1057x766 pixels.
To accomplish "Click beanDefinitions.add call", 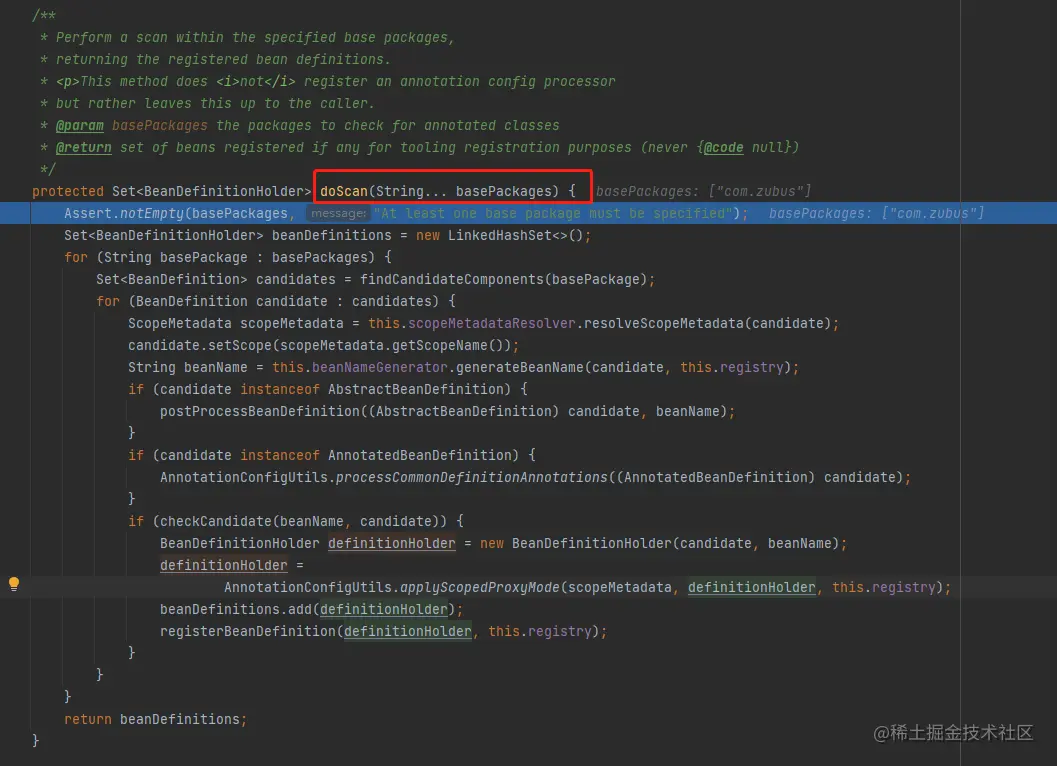I will (235, 610).
